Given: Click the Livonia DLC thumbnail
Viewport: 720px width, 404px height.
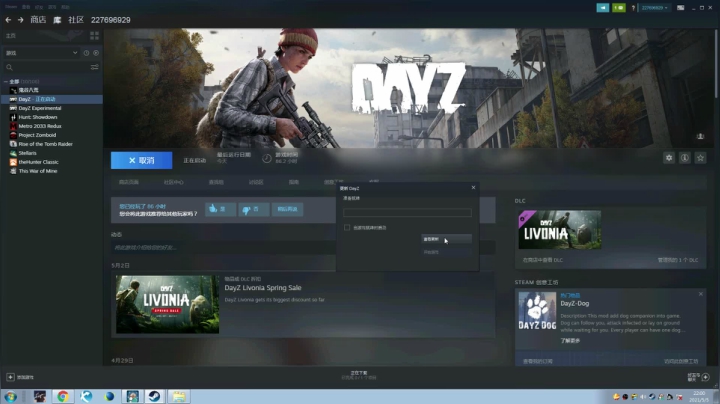Looking at the screenshot, I should (x=560, y=230).
